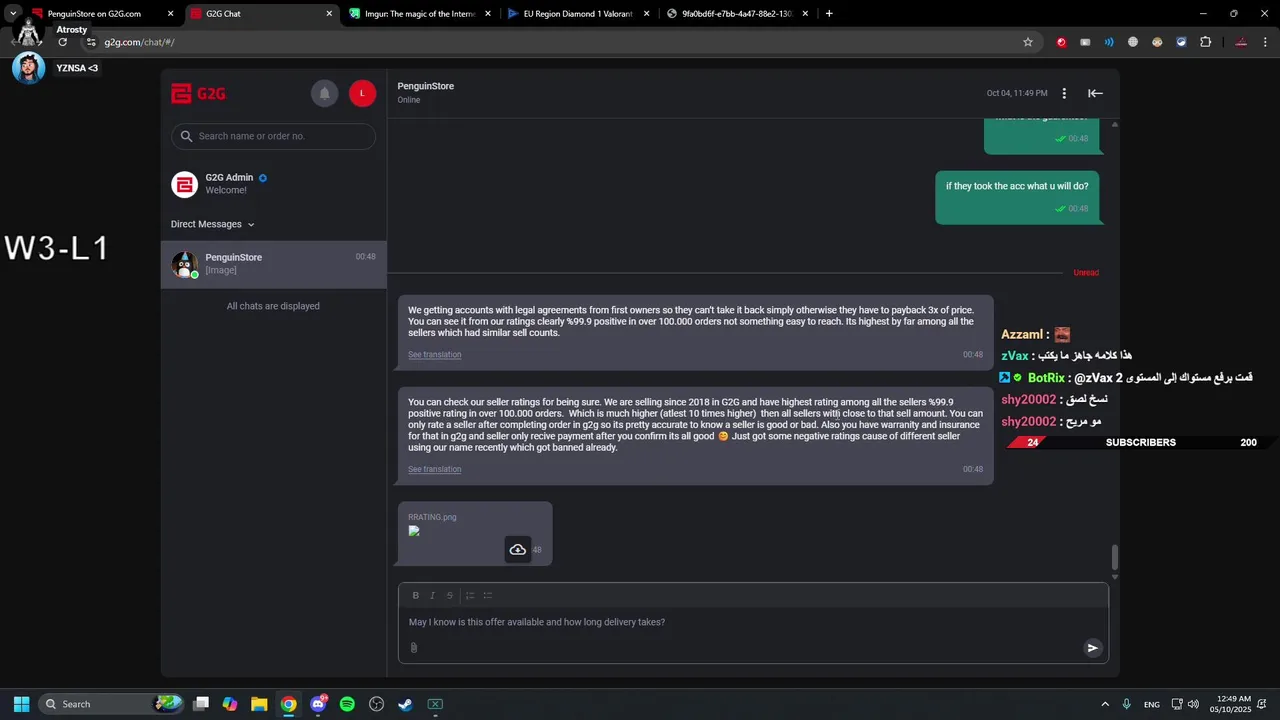1280x720 pixels.
Task: Toggle italic formatting in message editor
Action: (x=433, y=595)
